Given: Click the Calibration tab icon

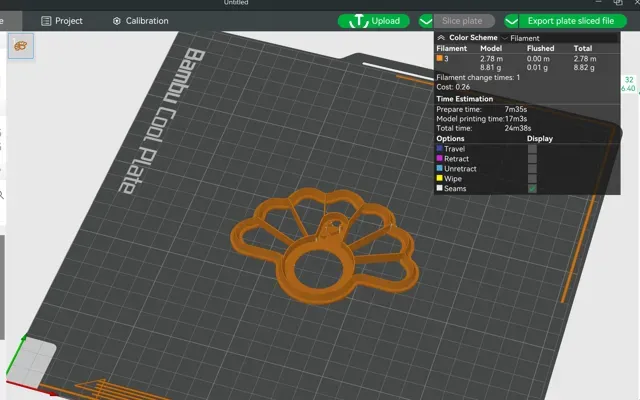Looking at the screenshot, I should pos(117,21).
